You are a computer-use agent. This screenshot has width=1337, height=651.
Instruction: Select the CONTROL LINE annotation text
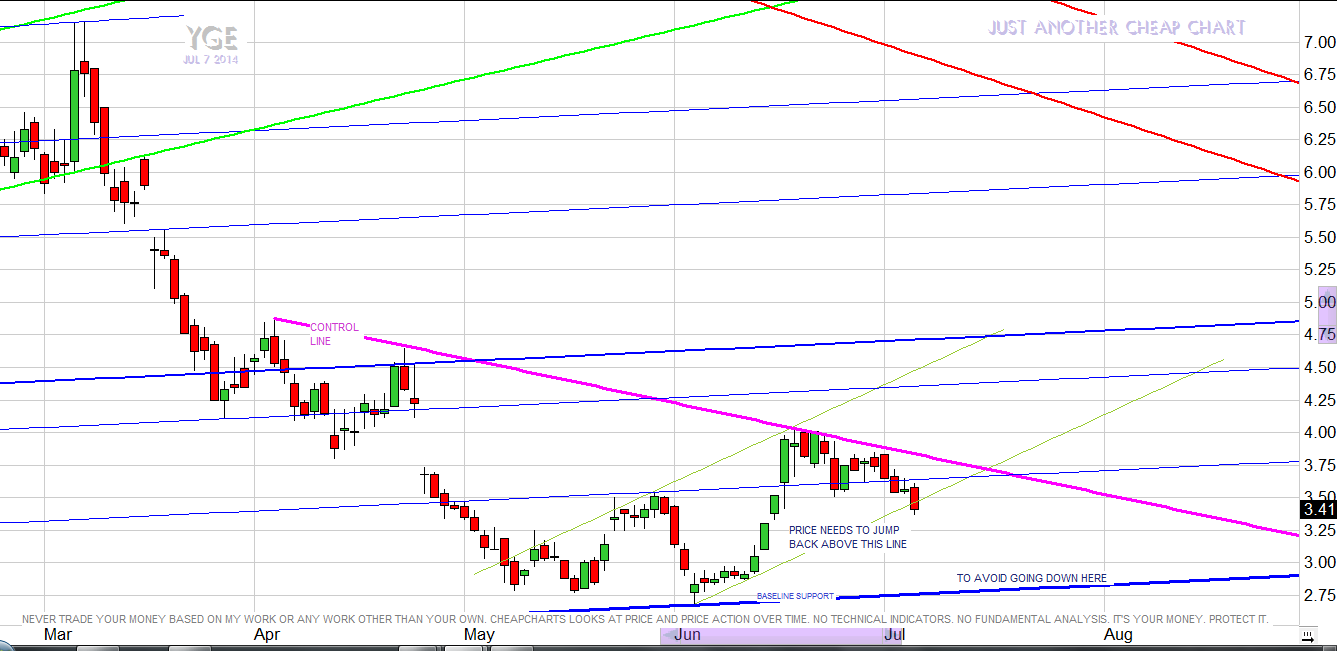coord(333,334)
